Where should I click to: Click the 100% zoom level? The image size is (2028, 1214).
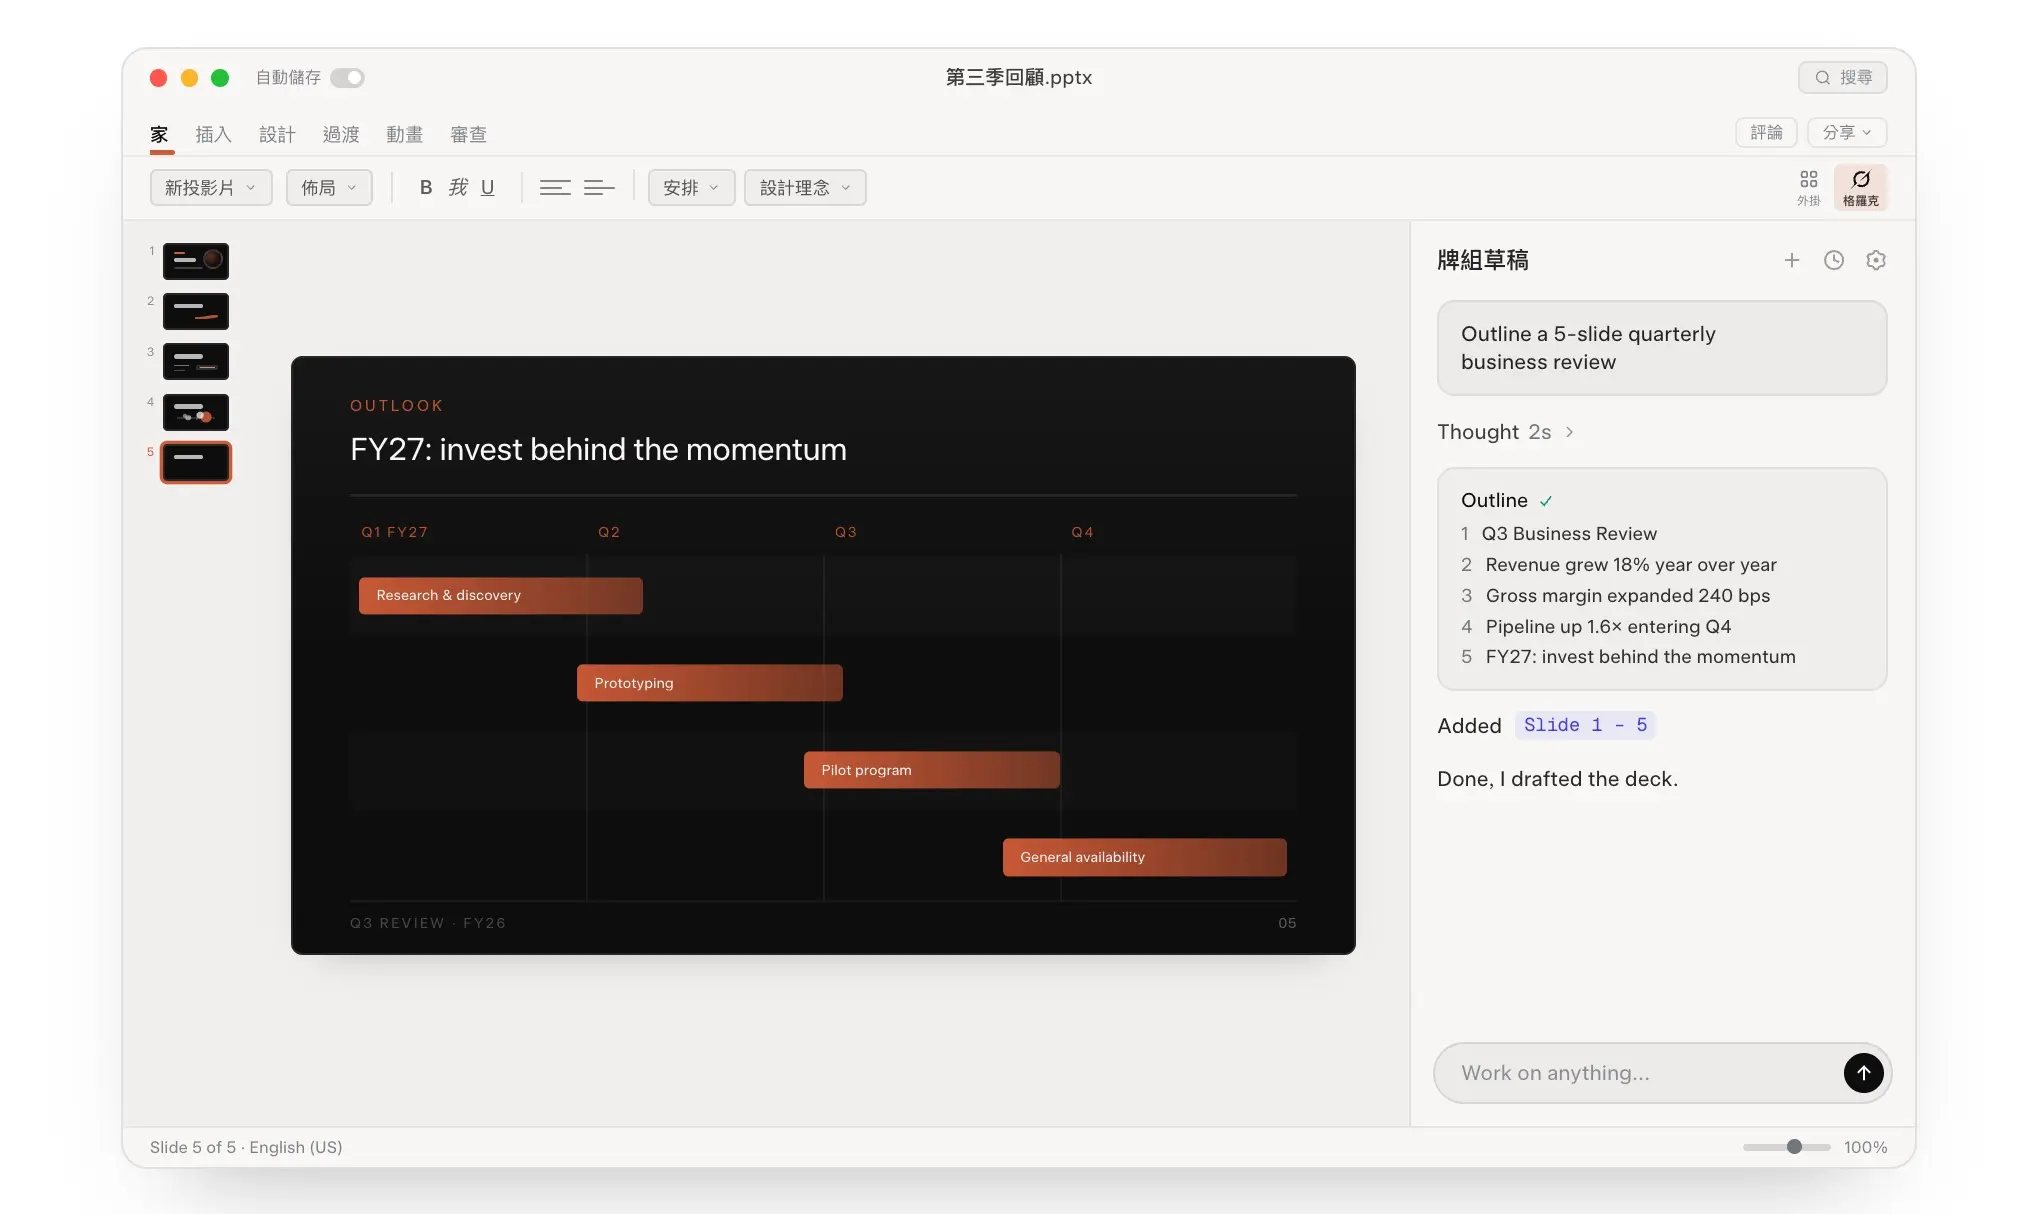pos(1865,1147)
